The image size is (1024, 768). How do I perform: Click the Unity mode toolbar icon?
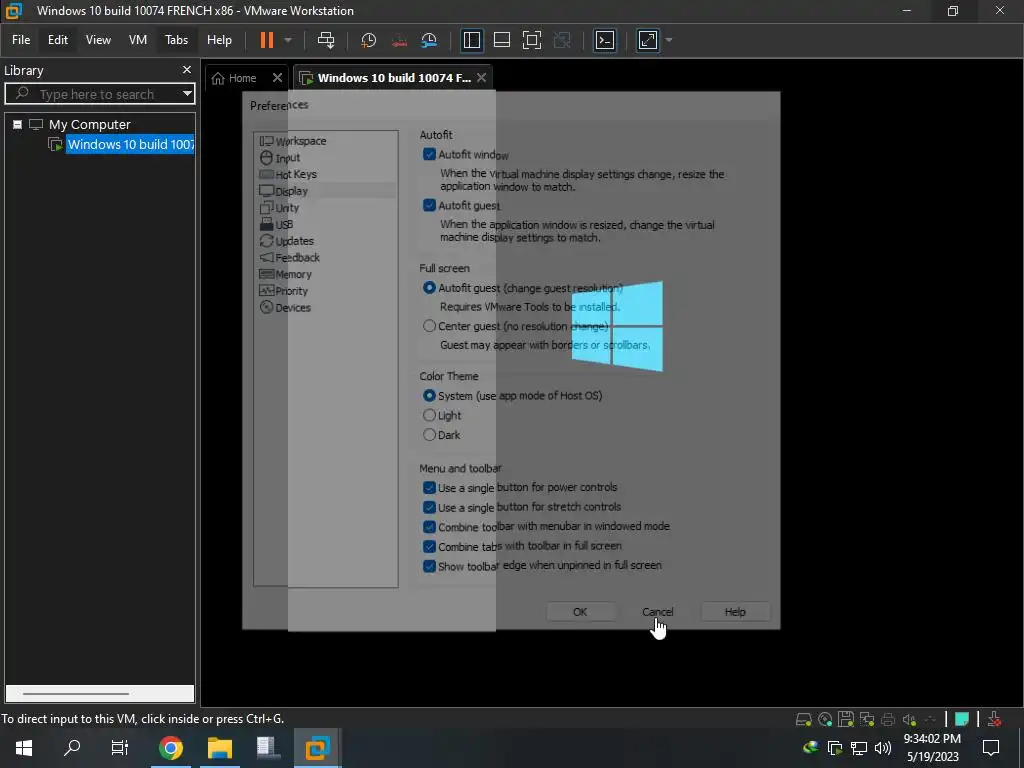[562, 40]
